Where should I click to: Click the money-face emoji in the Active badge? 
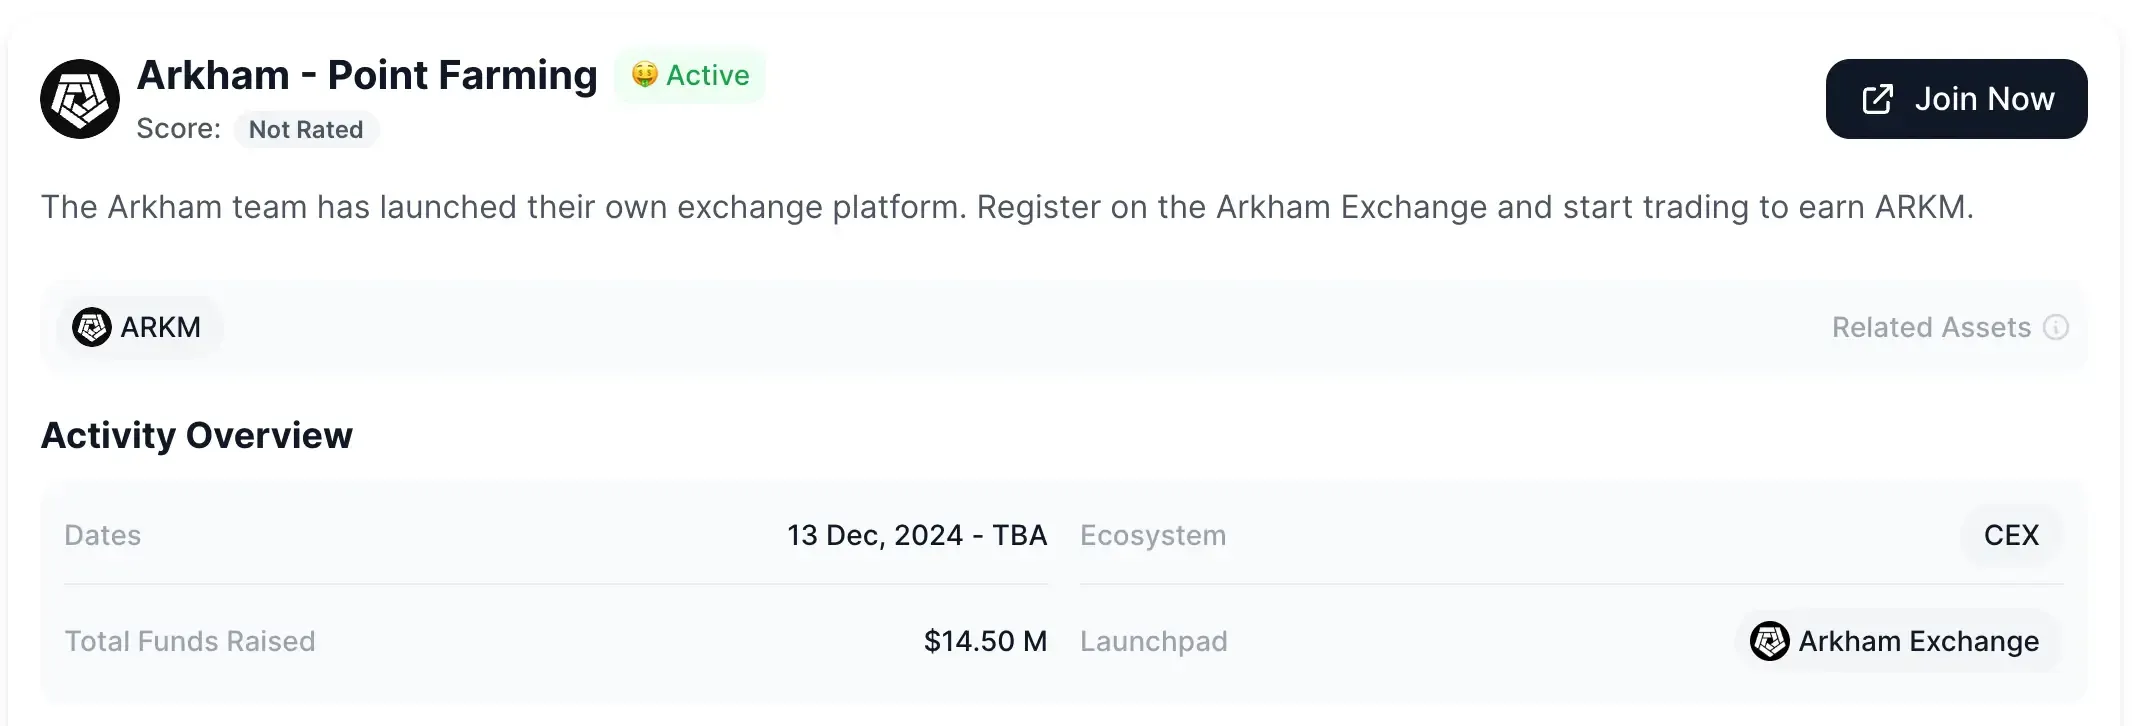coord(645,75)
